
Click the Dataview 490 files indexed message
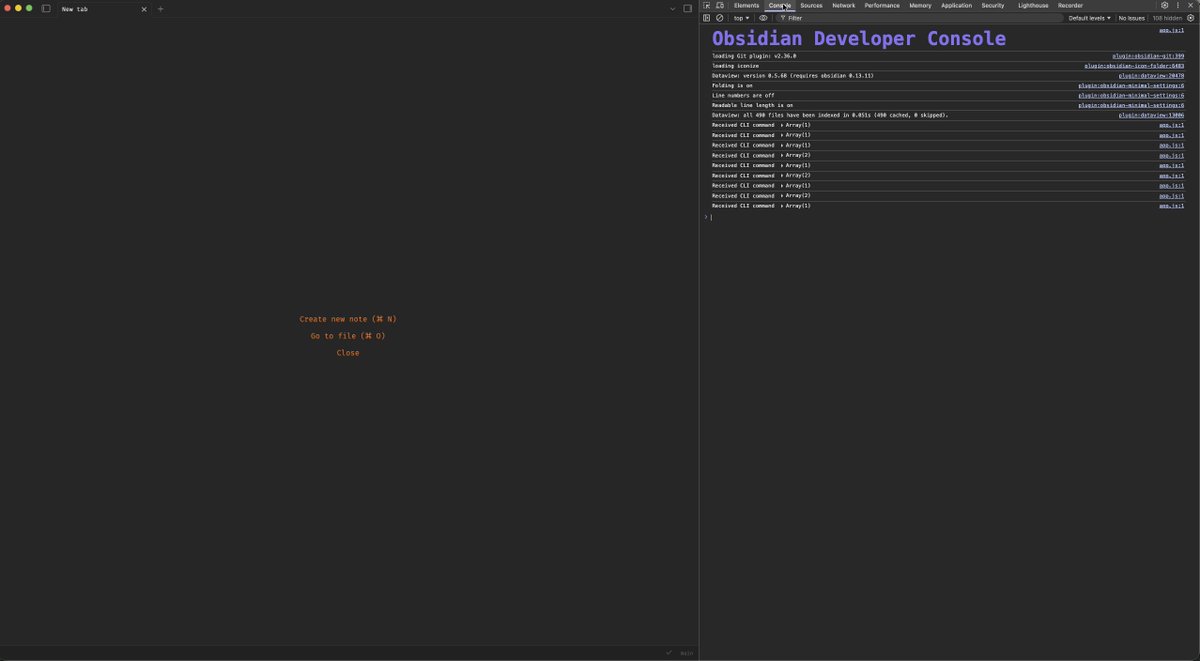(830, 115)
